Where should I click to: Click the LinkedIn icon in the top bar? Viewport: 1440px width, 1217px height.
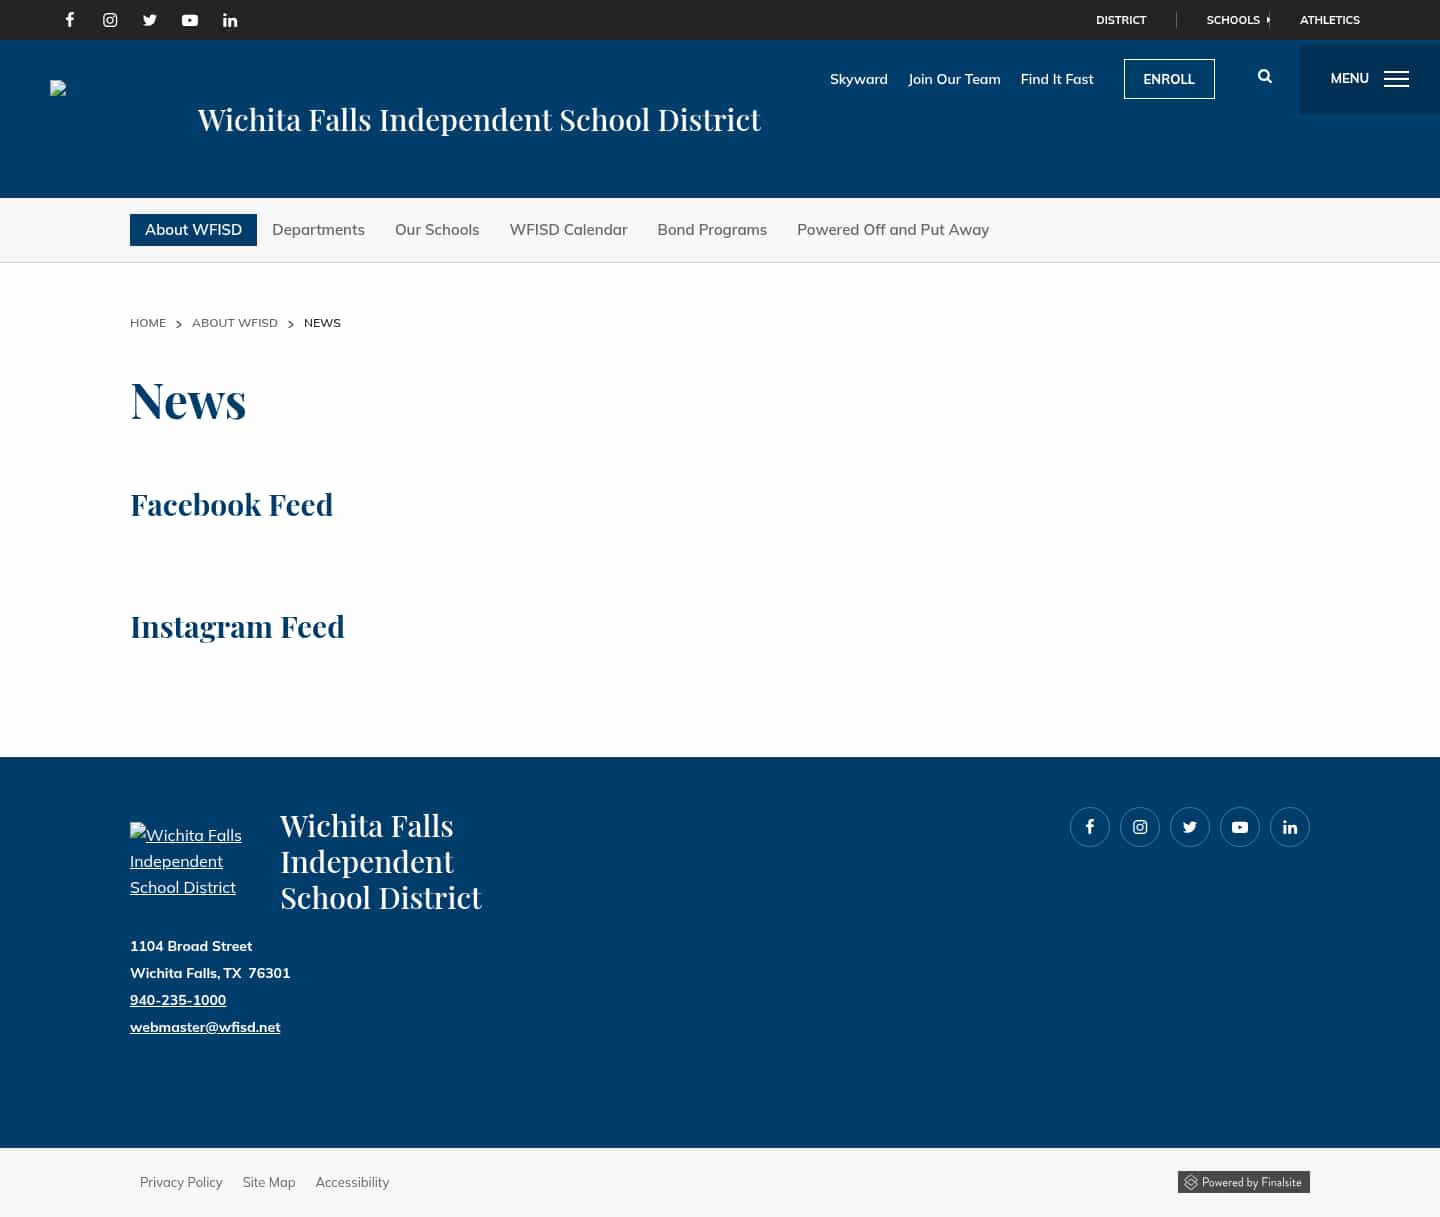pos(230,20)
